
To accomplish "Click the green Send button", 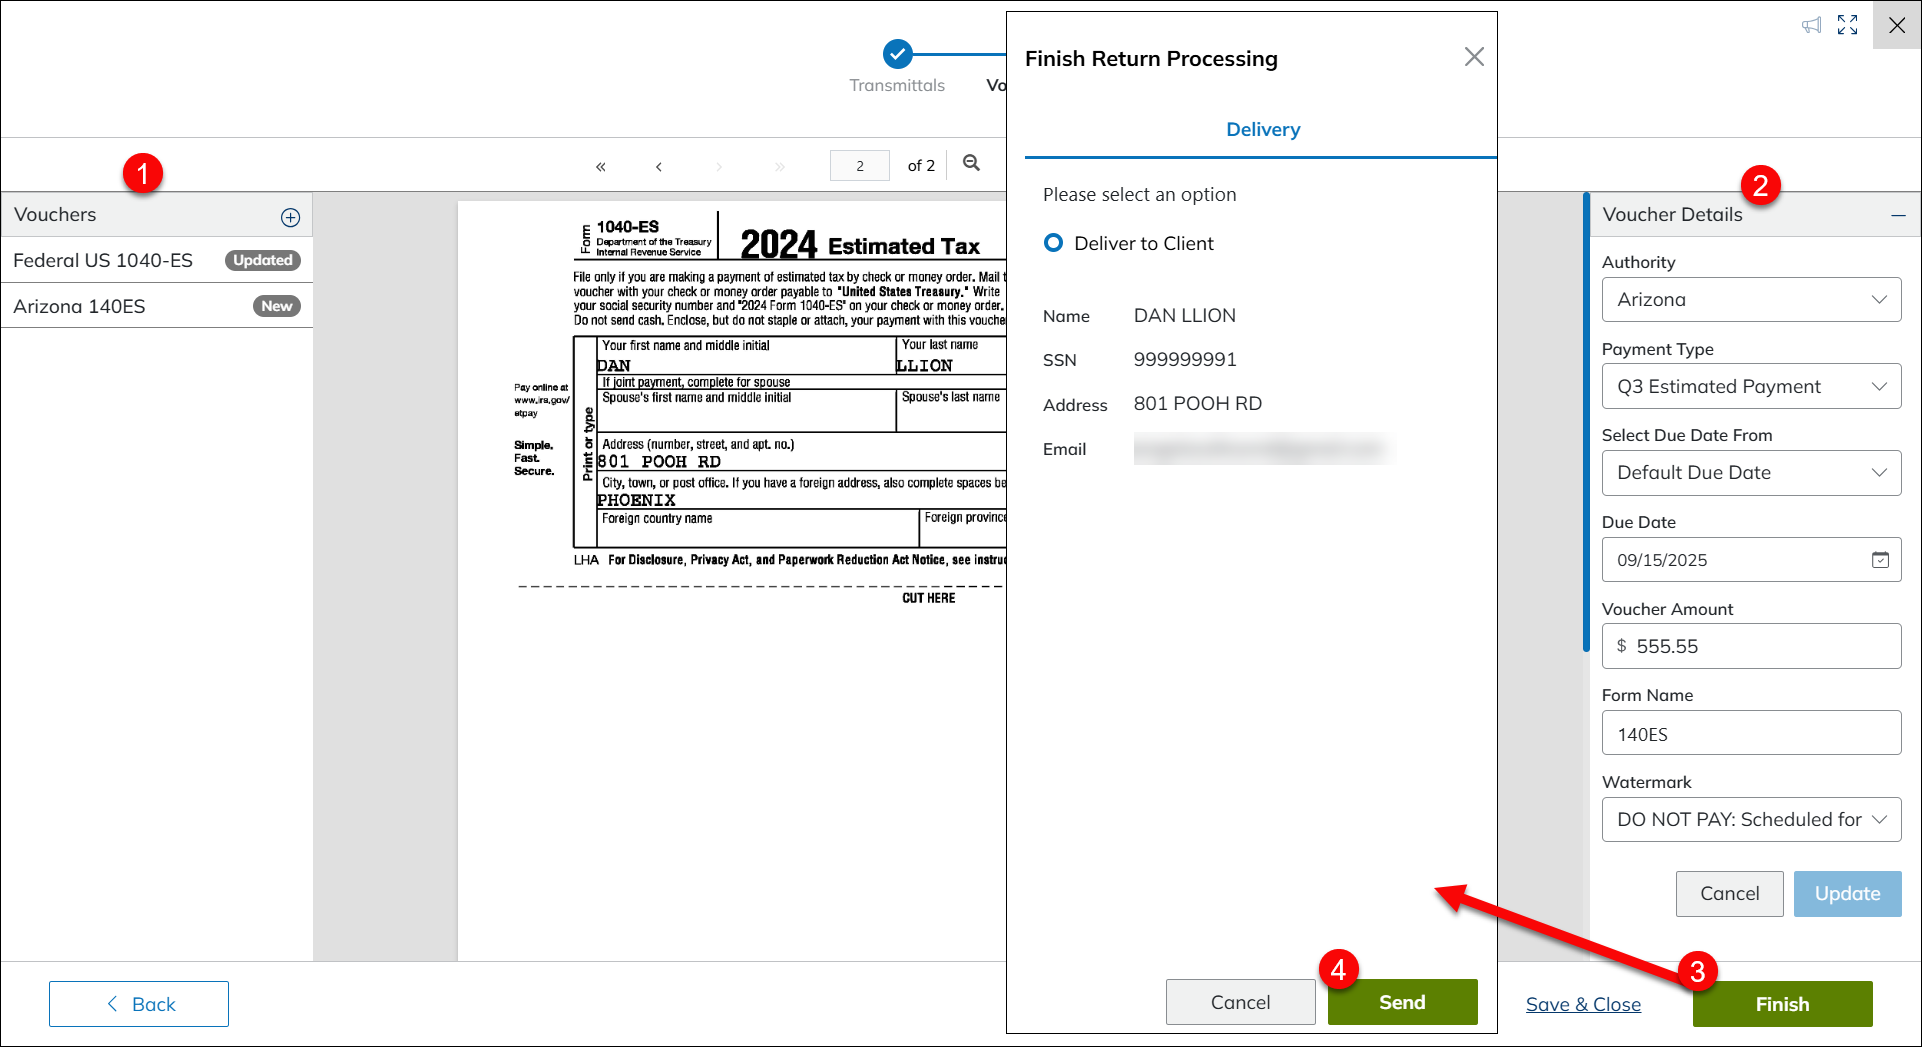I will point(1401,1002).
